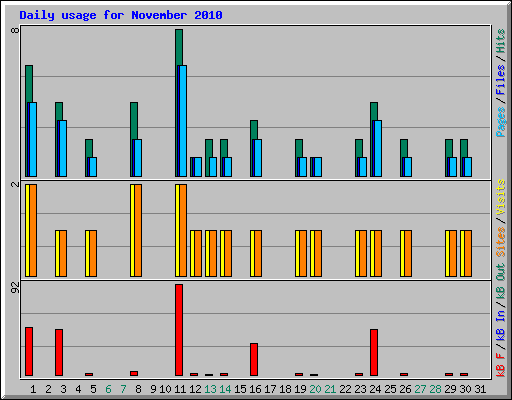Click the cyan Pages bar for day 3
This screenshot has height=400, width=512.
click(x=63, y=148)
